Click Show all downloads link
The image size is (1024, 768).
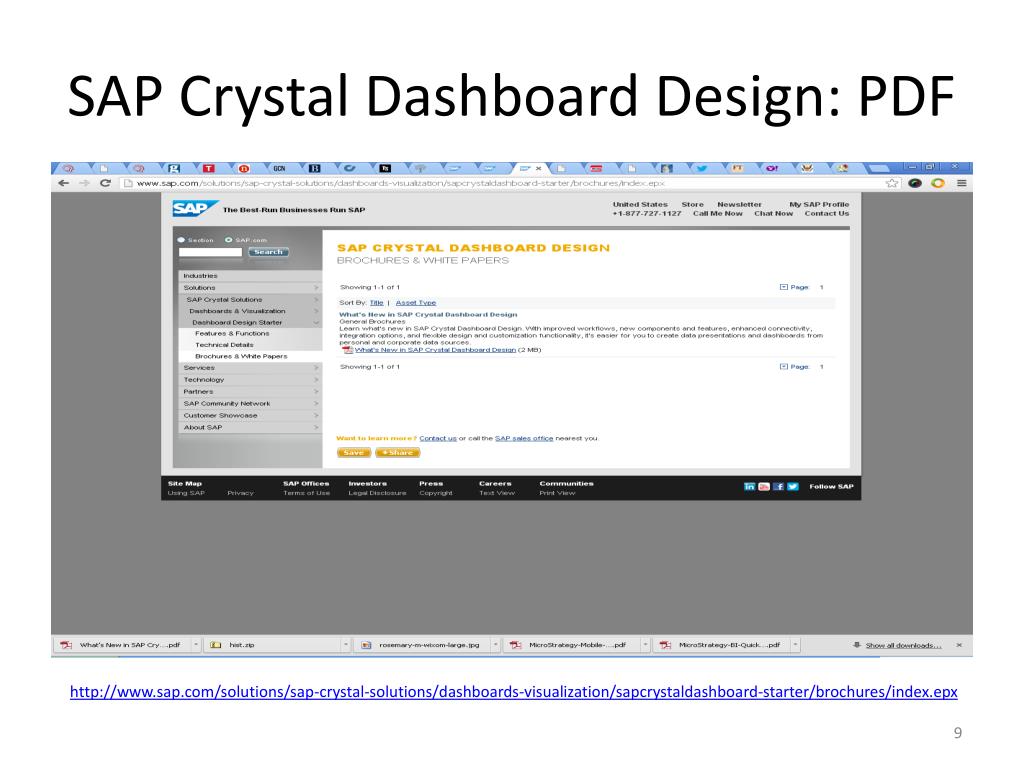(x=903, y=645)
